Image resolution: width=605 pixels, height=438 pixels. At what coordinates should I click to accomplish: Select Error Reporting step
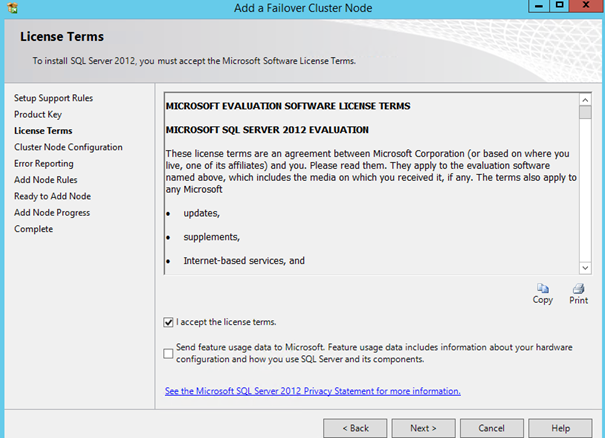[44, 163]
